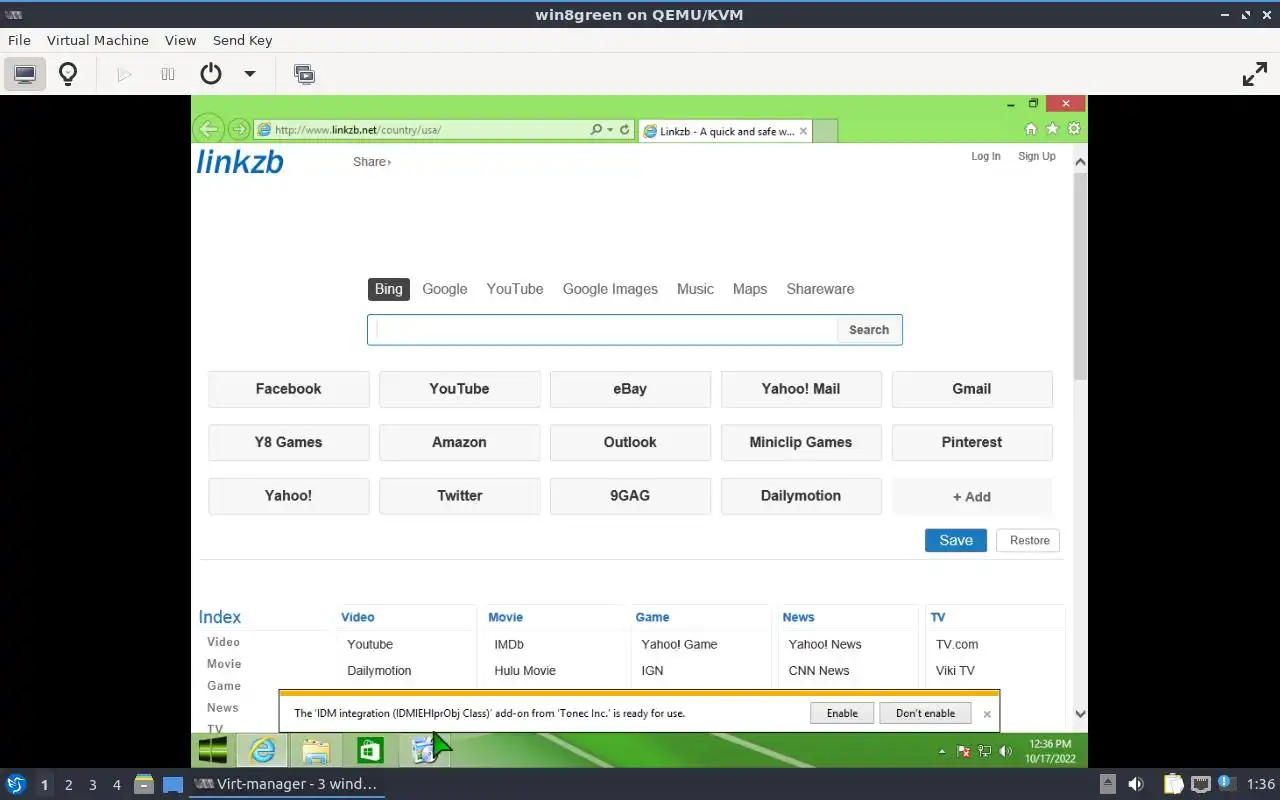Screen dimensions: 1280x800
Task: Open the View menu
Action: [x=180, y=40]
